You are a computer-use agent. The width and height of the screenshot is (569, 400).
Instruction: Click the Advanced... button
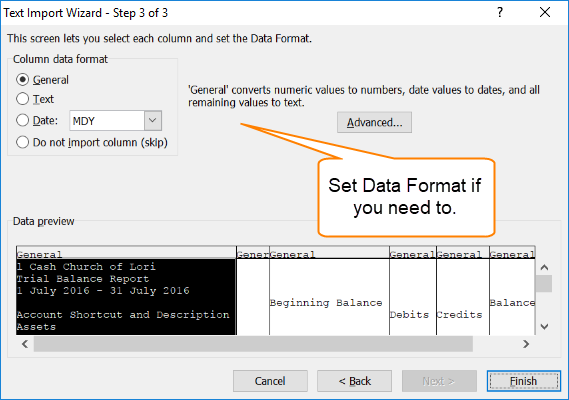pyautogui.click(x=374, y=122)
